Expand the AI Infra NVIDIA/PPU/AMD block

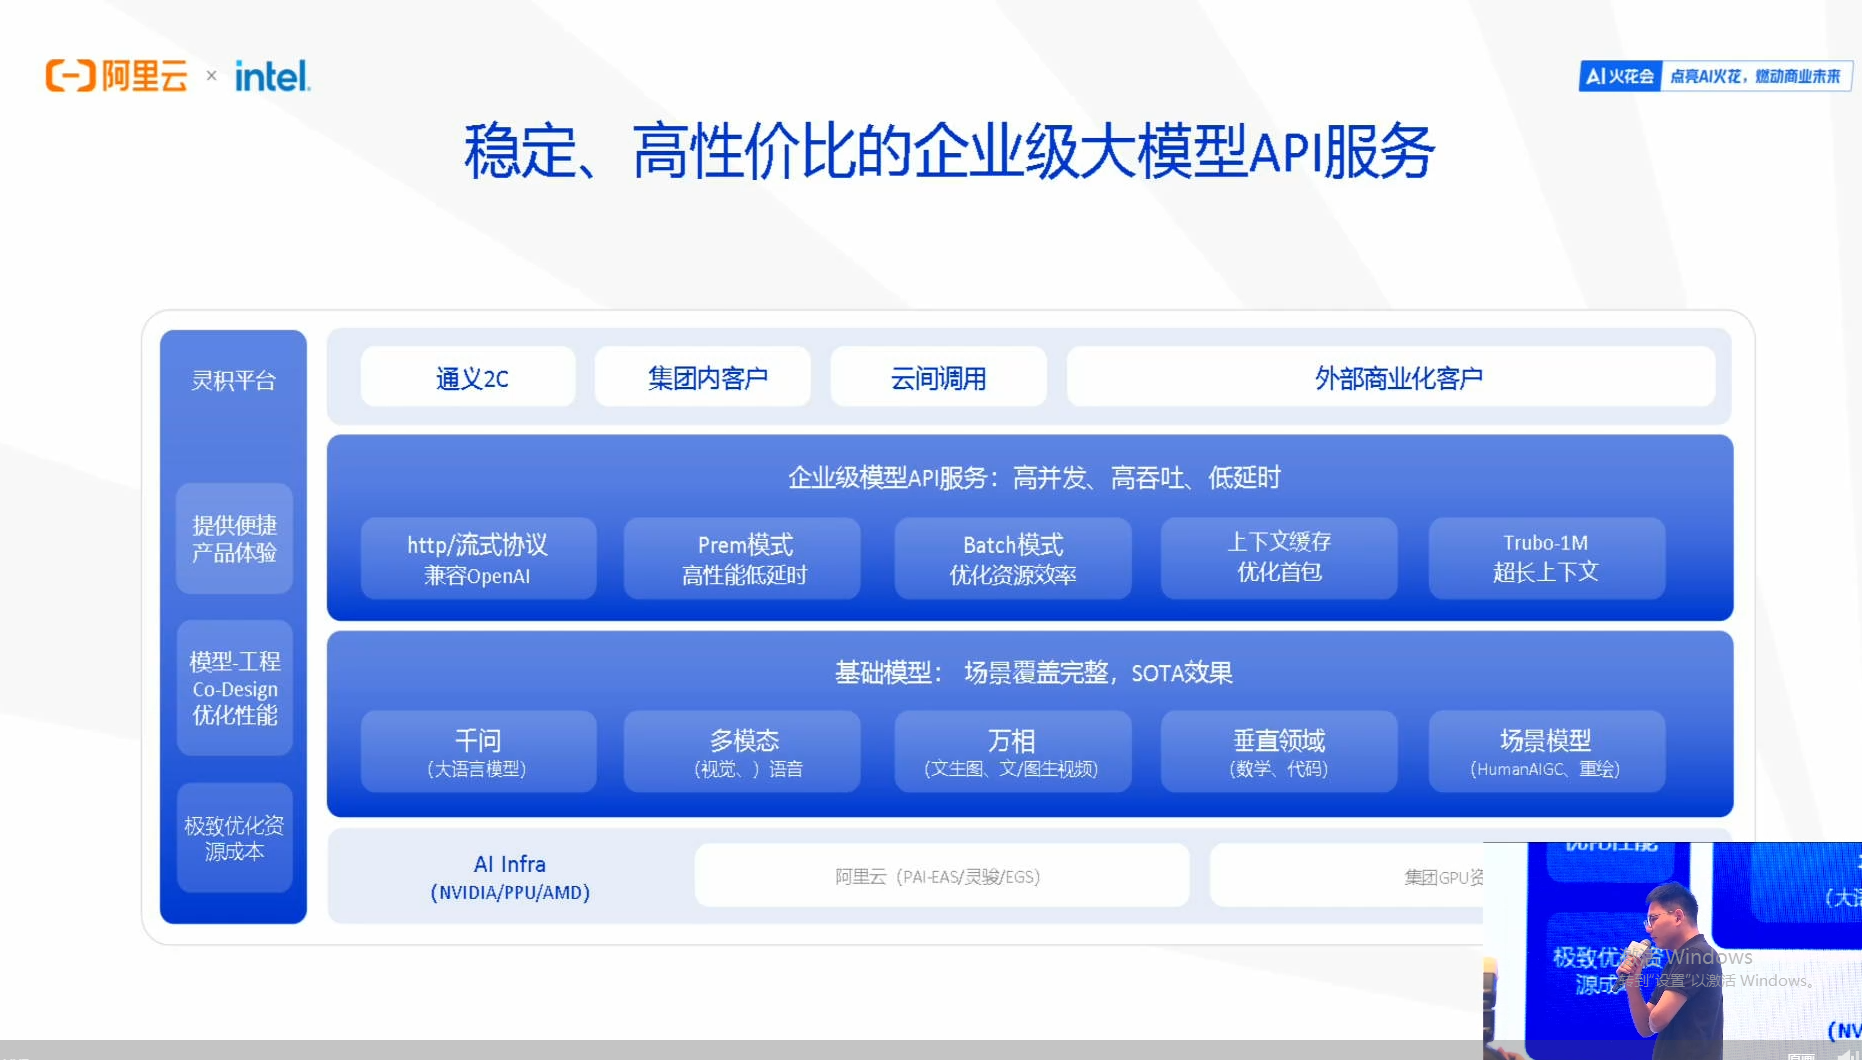point(510,876)
